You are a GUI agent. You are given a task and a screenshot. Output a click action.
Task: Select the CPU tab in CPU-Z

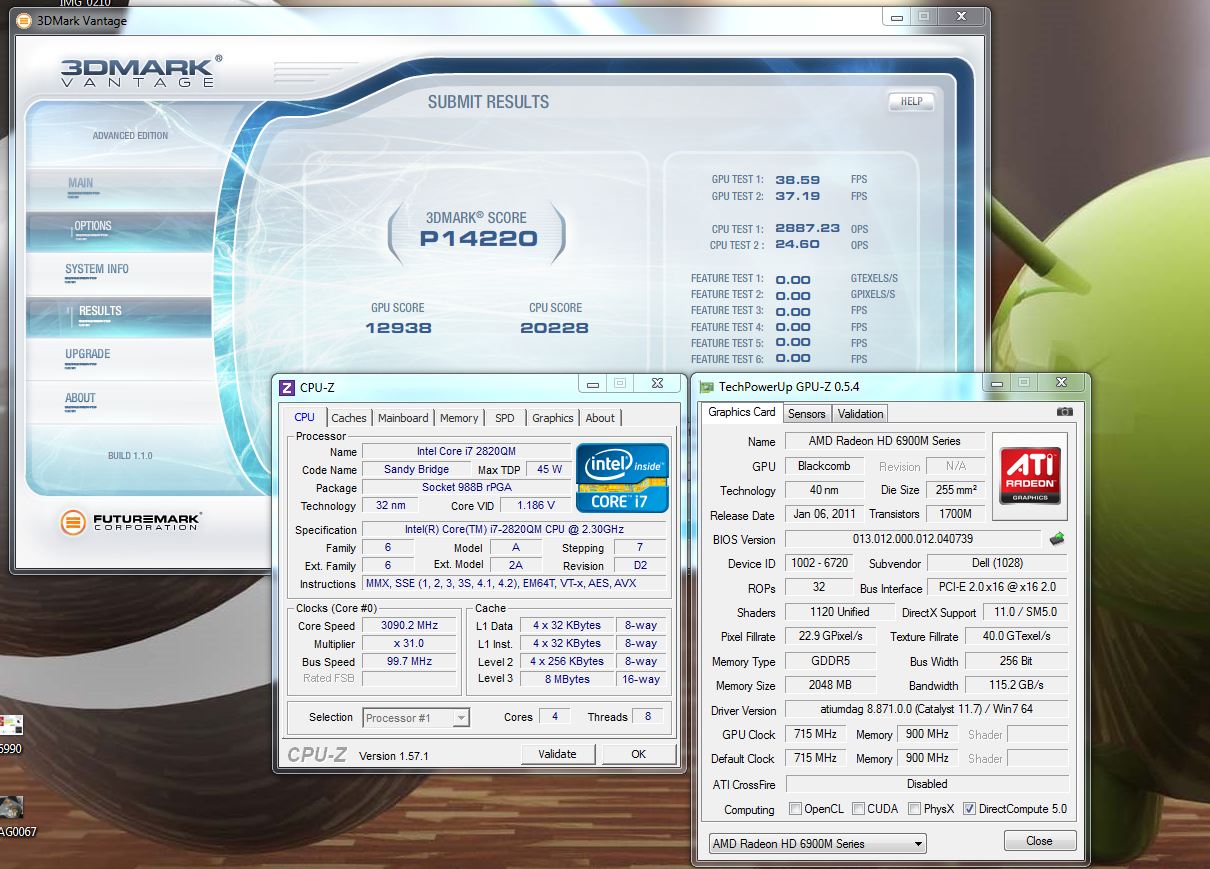tap(305, 417)
